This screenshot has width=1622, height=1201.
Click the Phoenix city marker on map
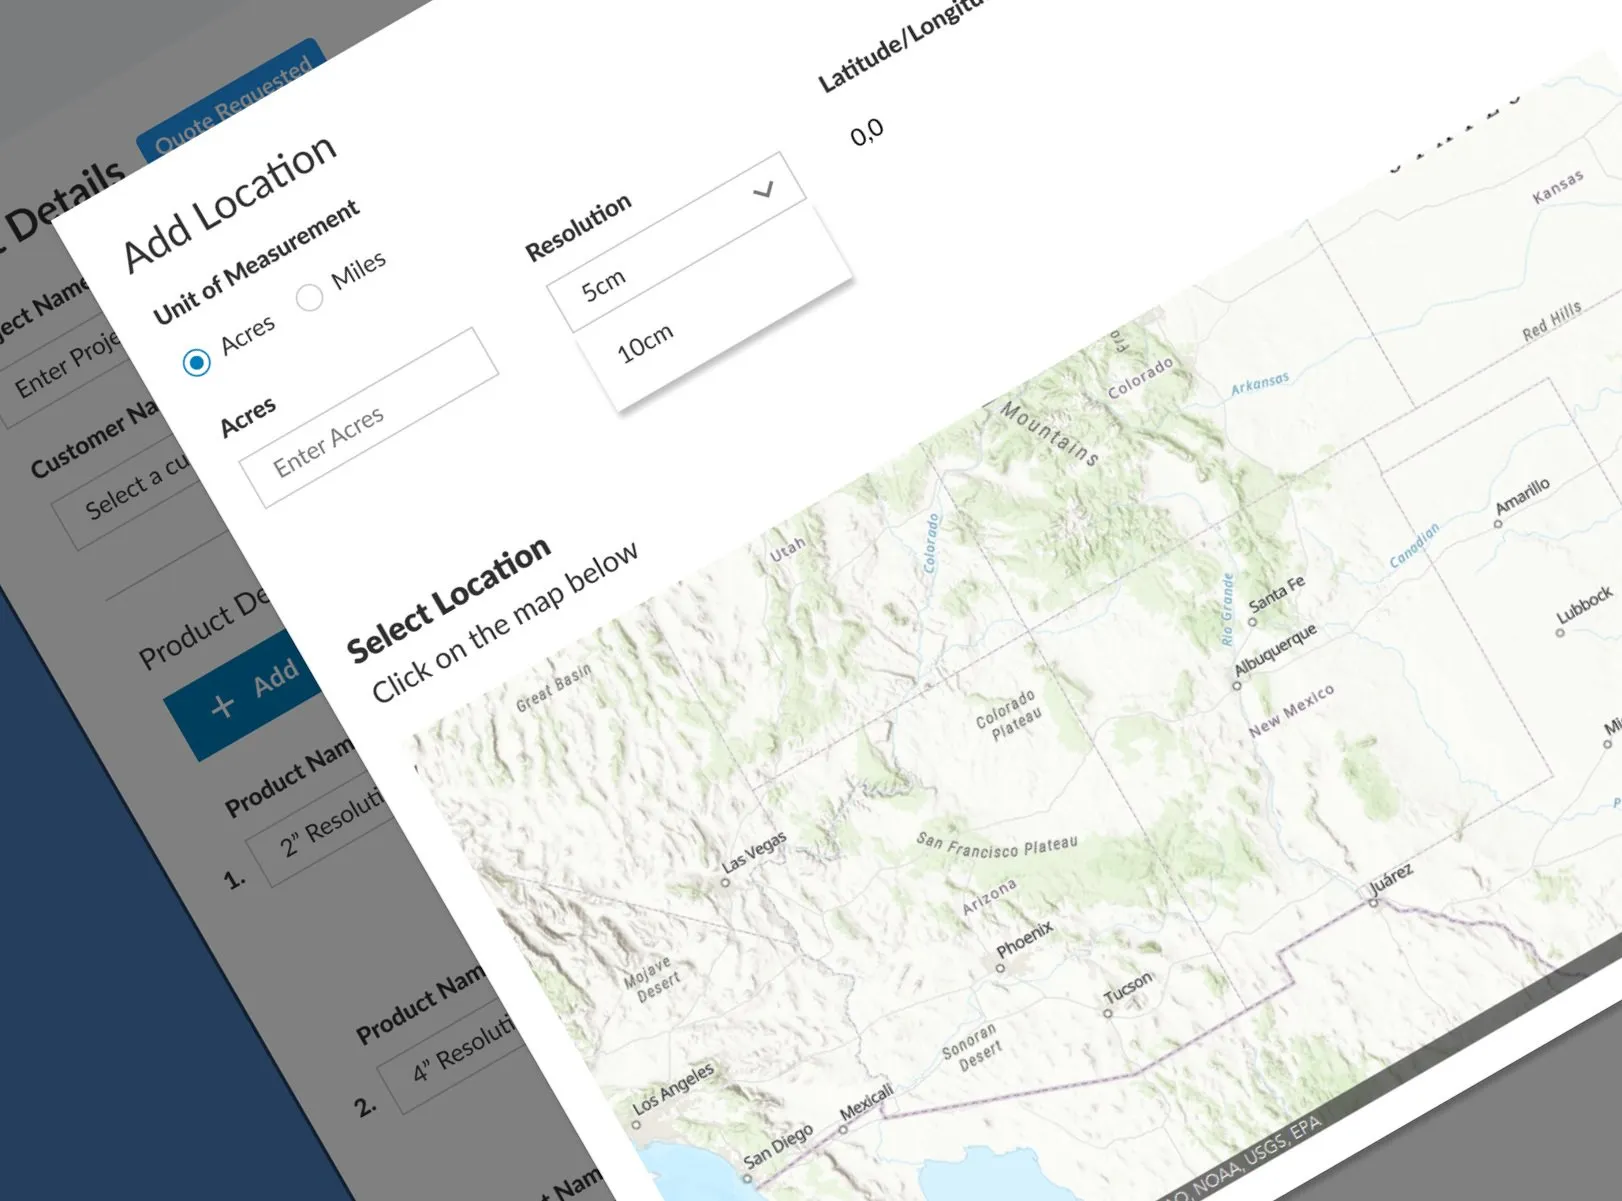pos(1000,968)
